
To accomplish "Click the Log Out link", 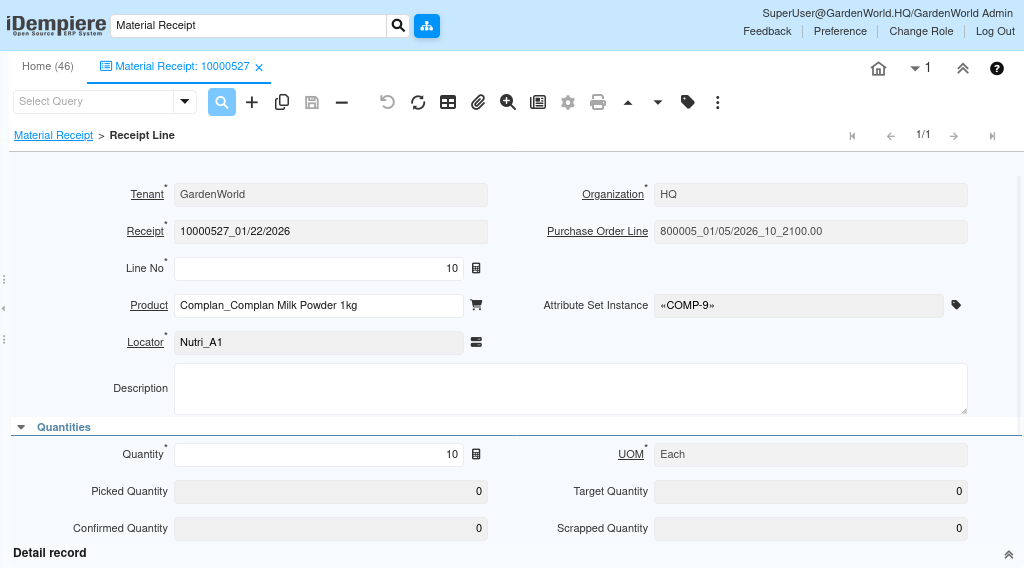I will click(995, 31).
